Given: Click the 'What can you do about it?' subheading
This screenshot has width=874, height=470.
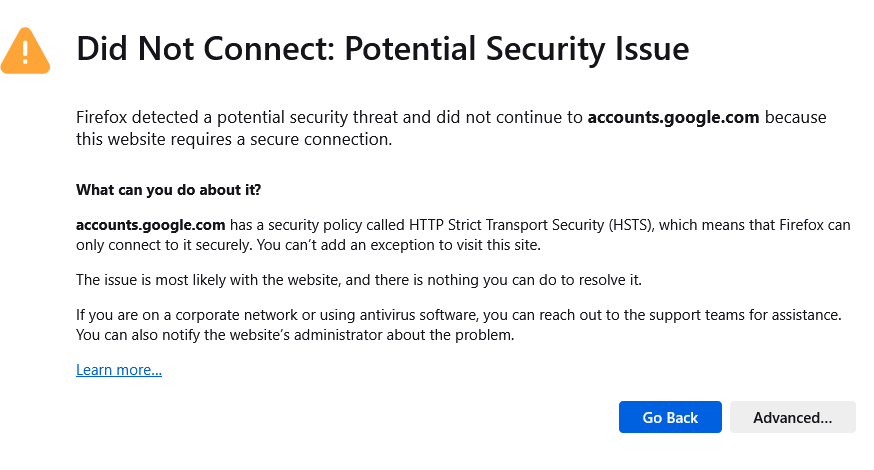Looking at the screenshot, I should click(x=168, y=190).
